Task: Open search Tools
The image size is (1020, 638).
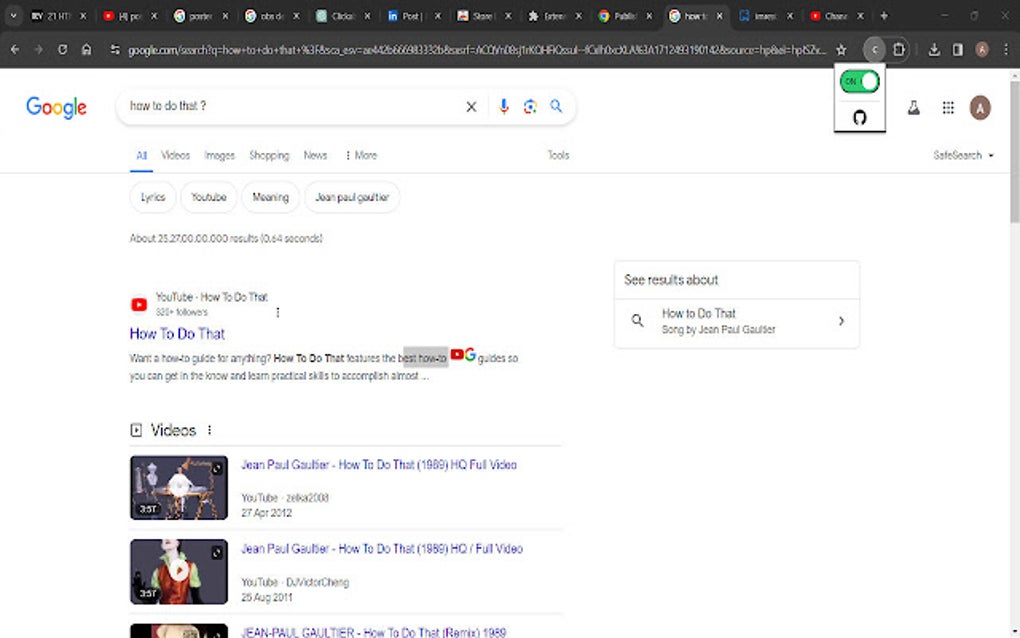Action: (558, 155)
